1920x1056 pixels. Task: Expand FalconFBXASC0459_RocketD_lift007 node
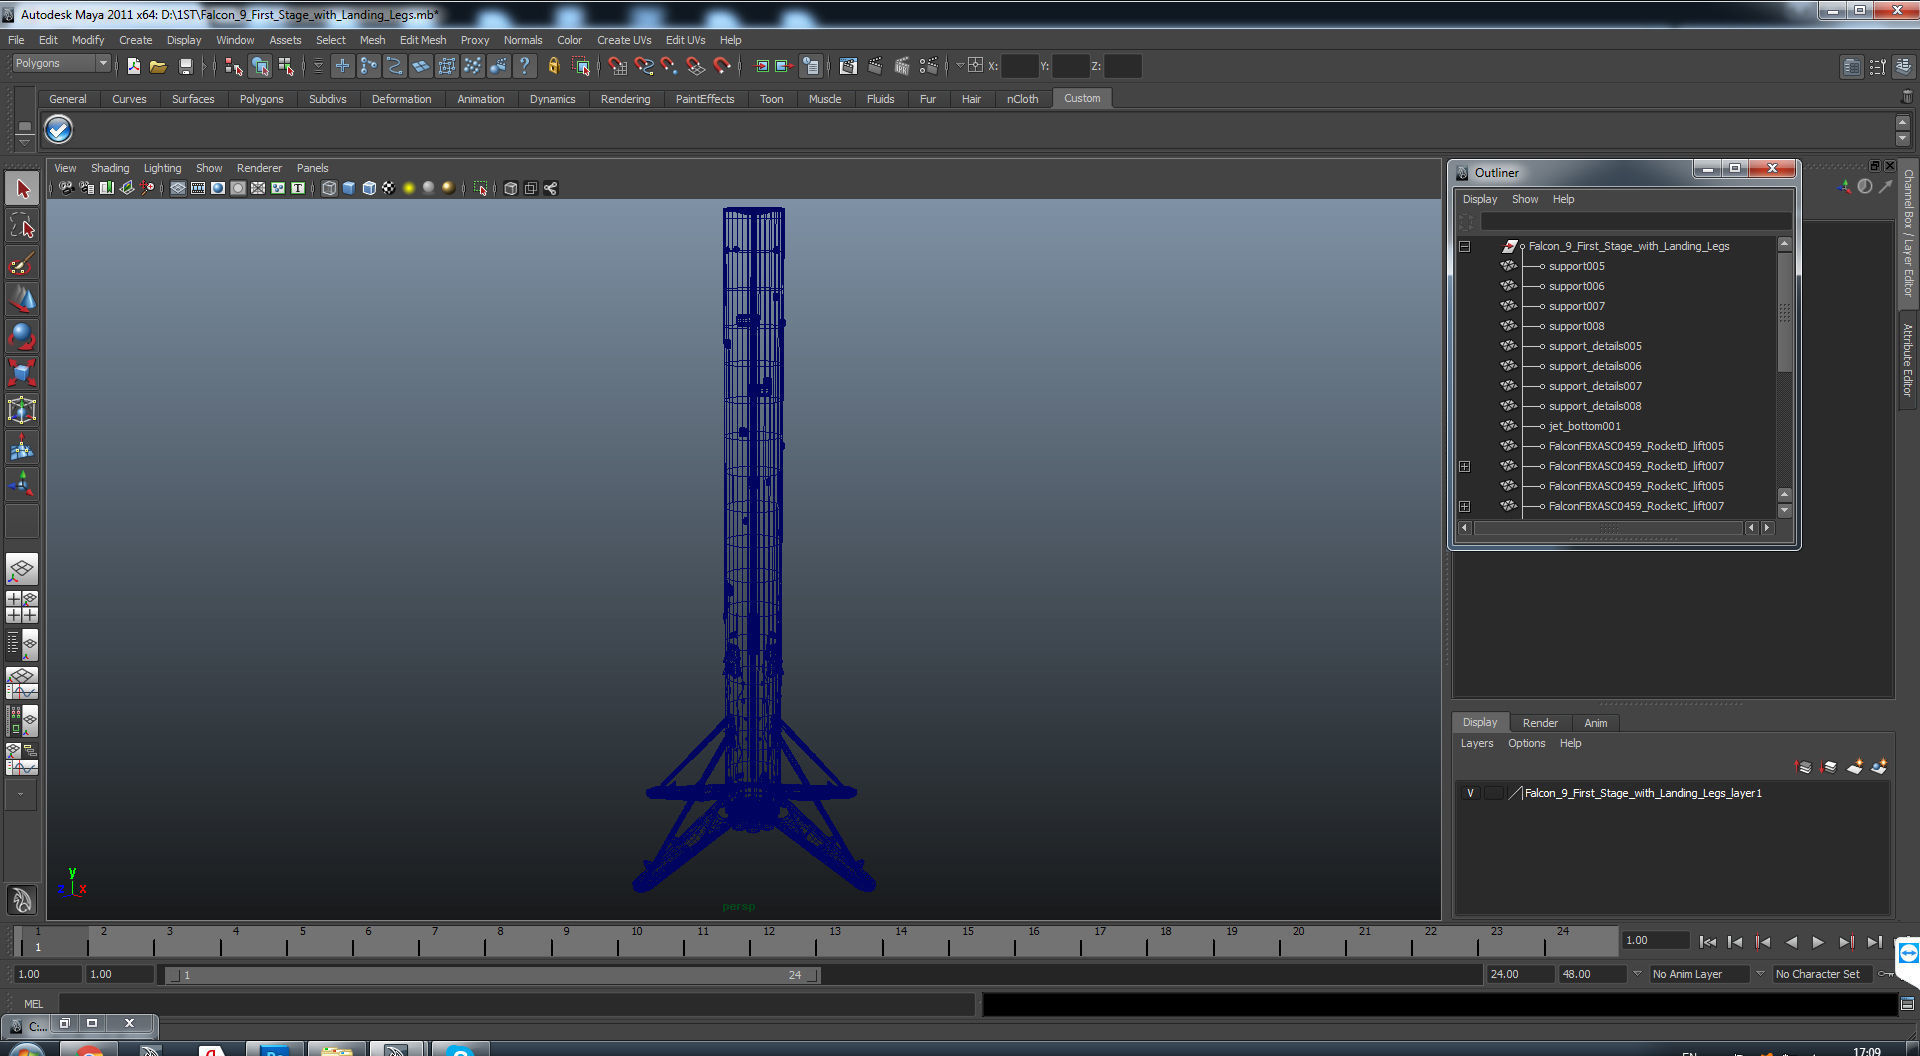coord(1465,466)
